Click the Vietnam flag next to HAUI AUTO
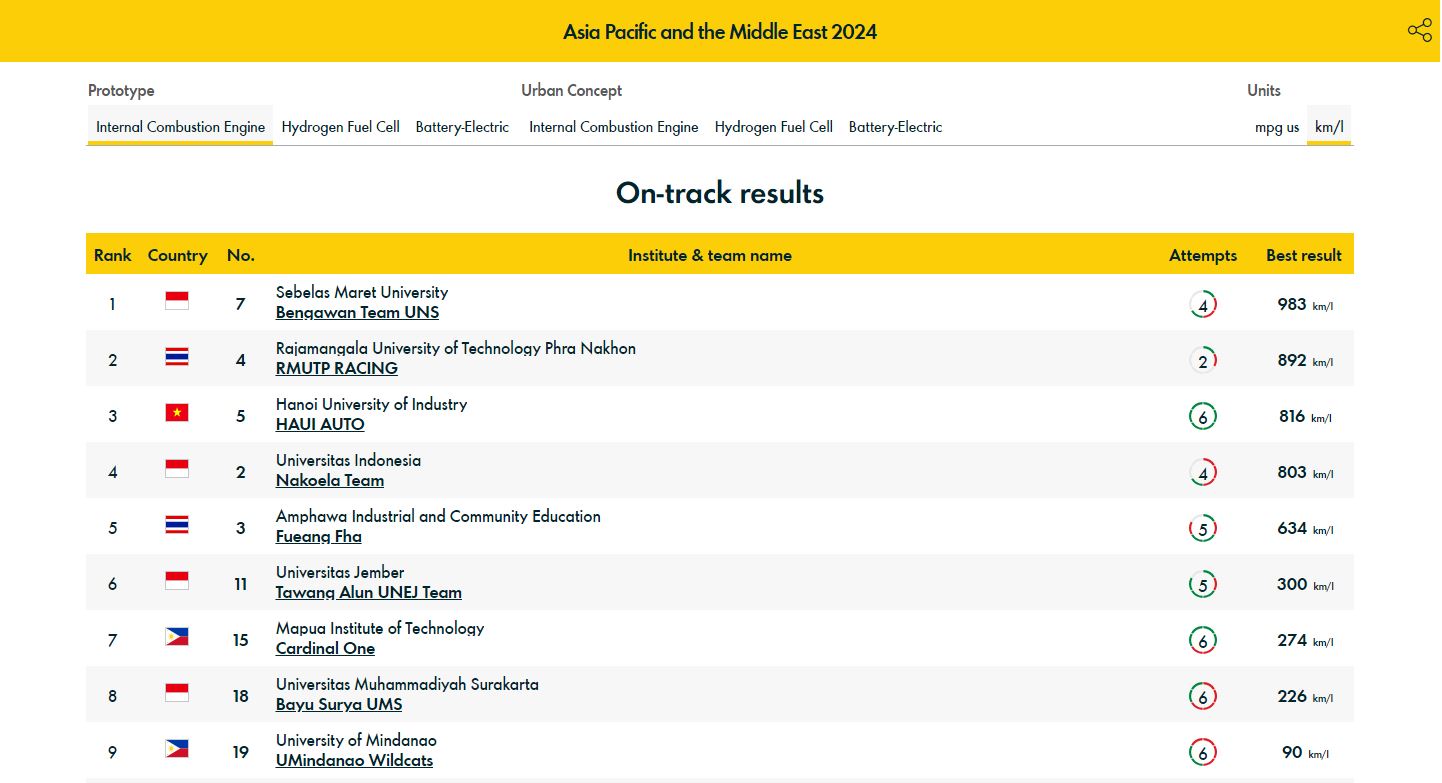Screen dimensions: 1442x783 177,414
